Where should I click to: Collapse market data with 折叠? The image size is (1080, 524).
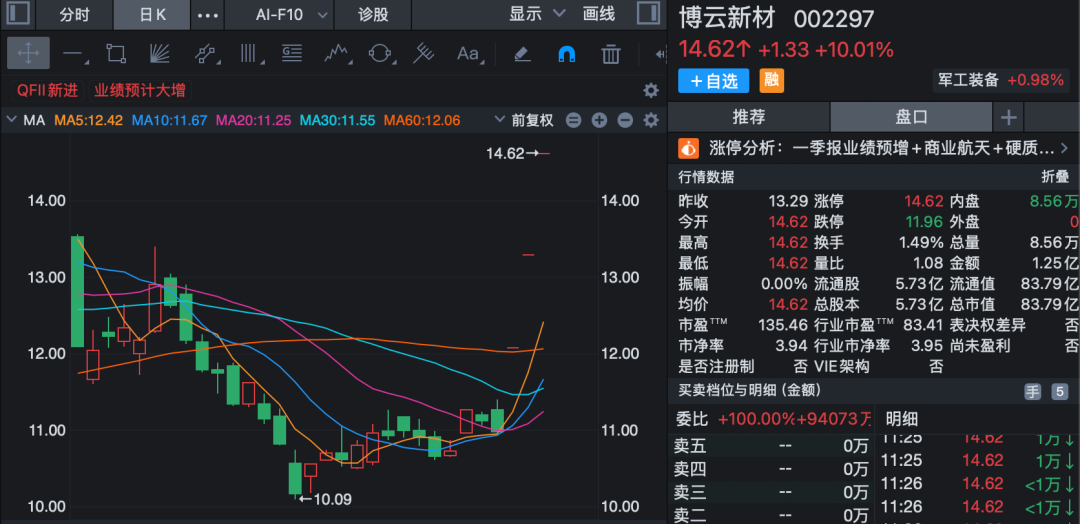pos(1055,177)
